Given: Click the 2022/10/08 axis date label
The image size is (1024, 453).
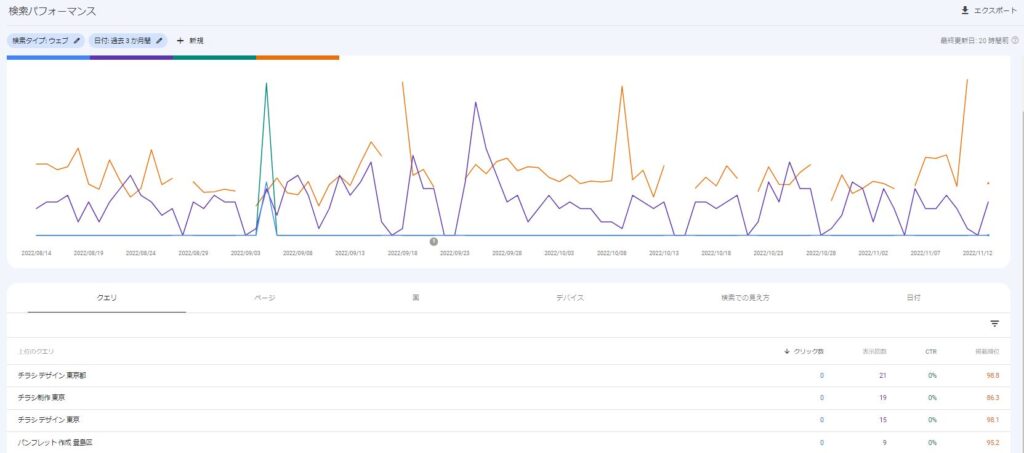Looking at the screenshot, I should [611, 253].
